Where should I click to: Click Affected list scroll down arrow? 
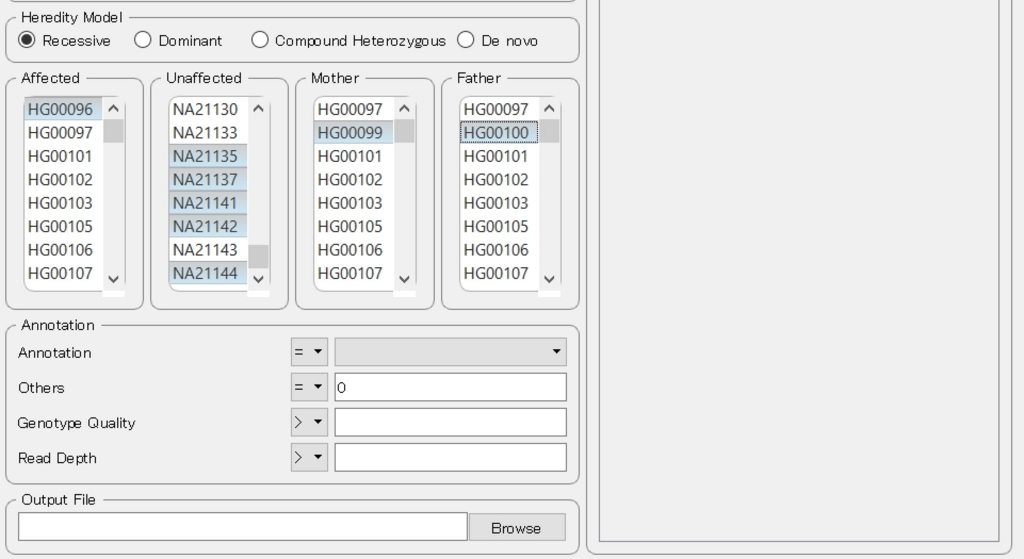(x=114, y=280)
